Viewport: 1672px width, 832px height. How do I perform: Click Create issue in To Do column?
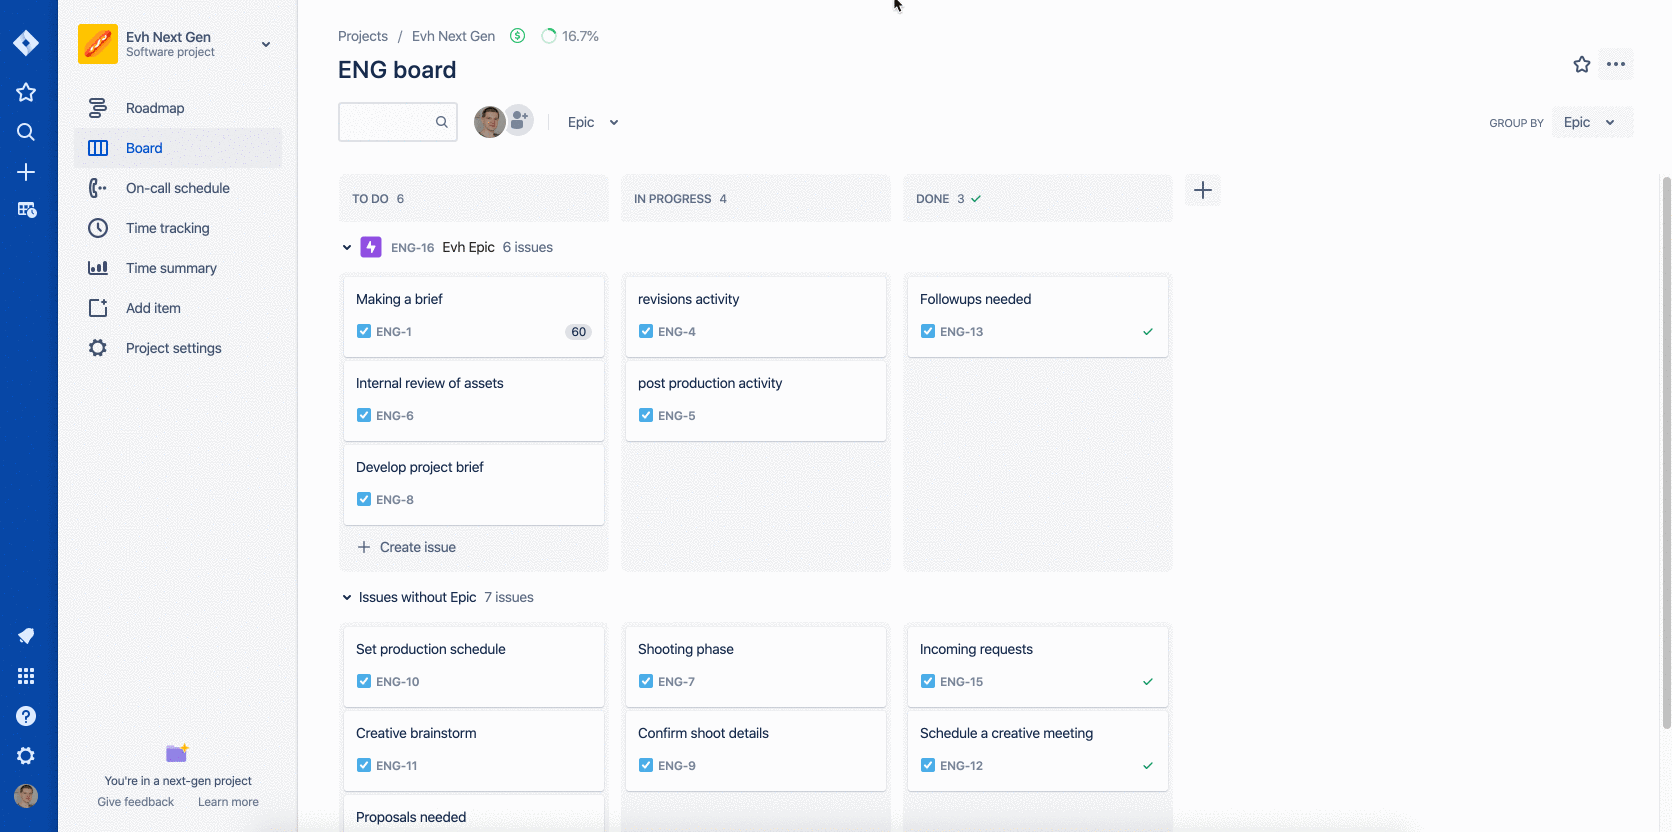click(x=407, y=547)
